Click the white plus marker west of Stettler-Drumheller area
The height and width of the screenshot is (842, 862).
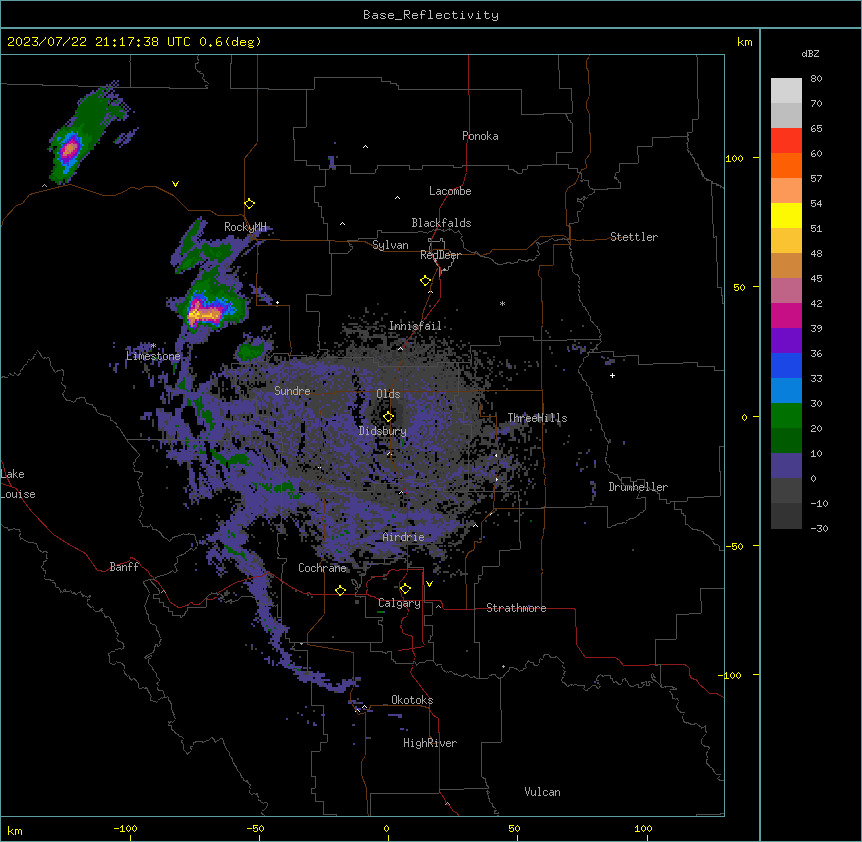pyautogui.click(x=612, y=375)
